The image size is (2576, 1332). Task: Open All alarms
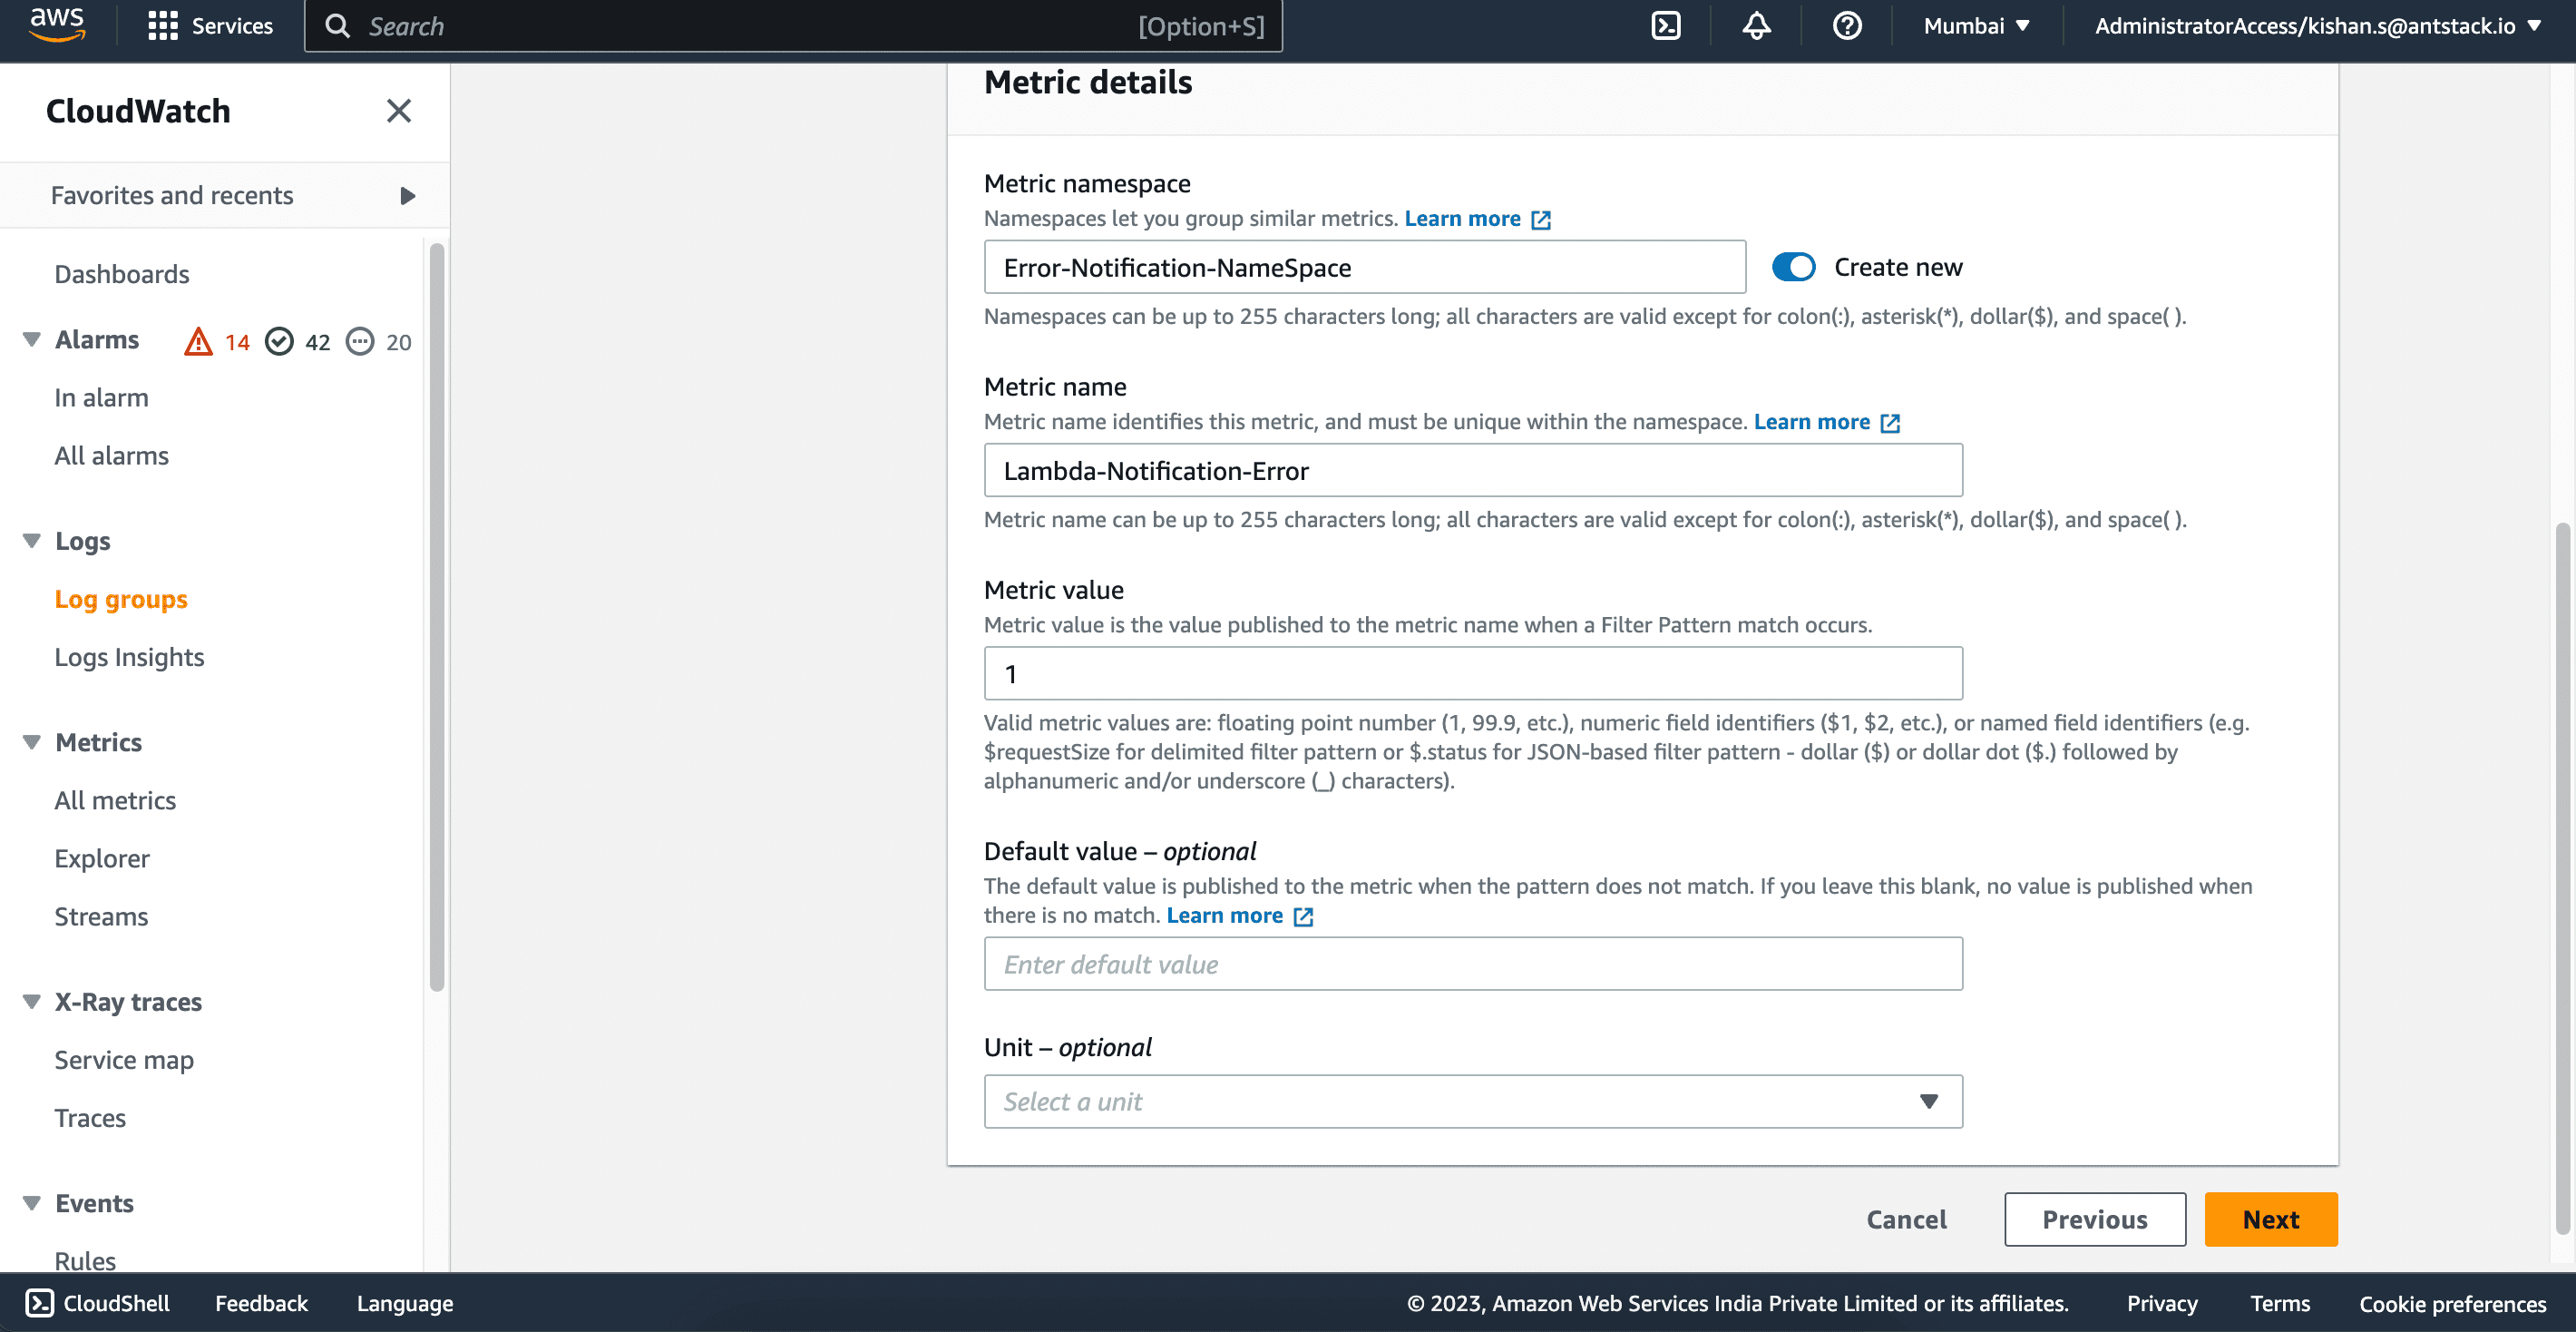pos(111,456)
